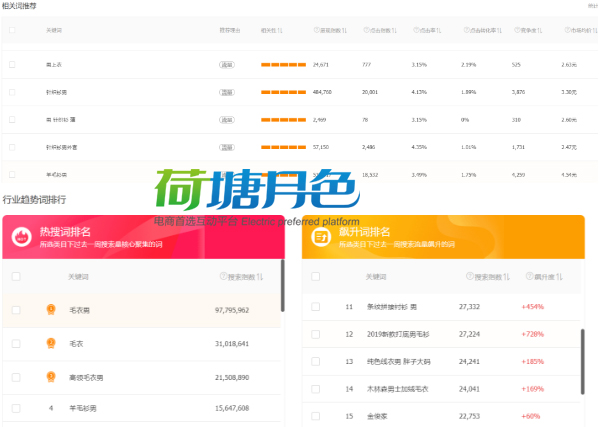The image size is (602, 427).
Task: Click the sort arrows next to 点击转化率
Action: tap(499, 30)
